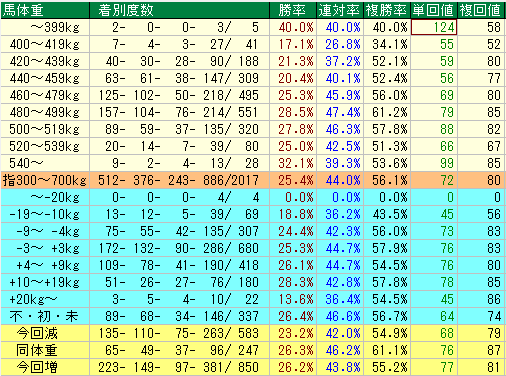Click the 連対率 column header
This screenshot has width=506, height=376.
click(x=340, y=10)
